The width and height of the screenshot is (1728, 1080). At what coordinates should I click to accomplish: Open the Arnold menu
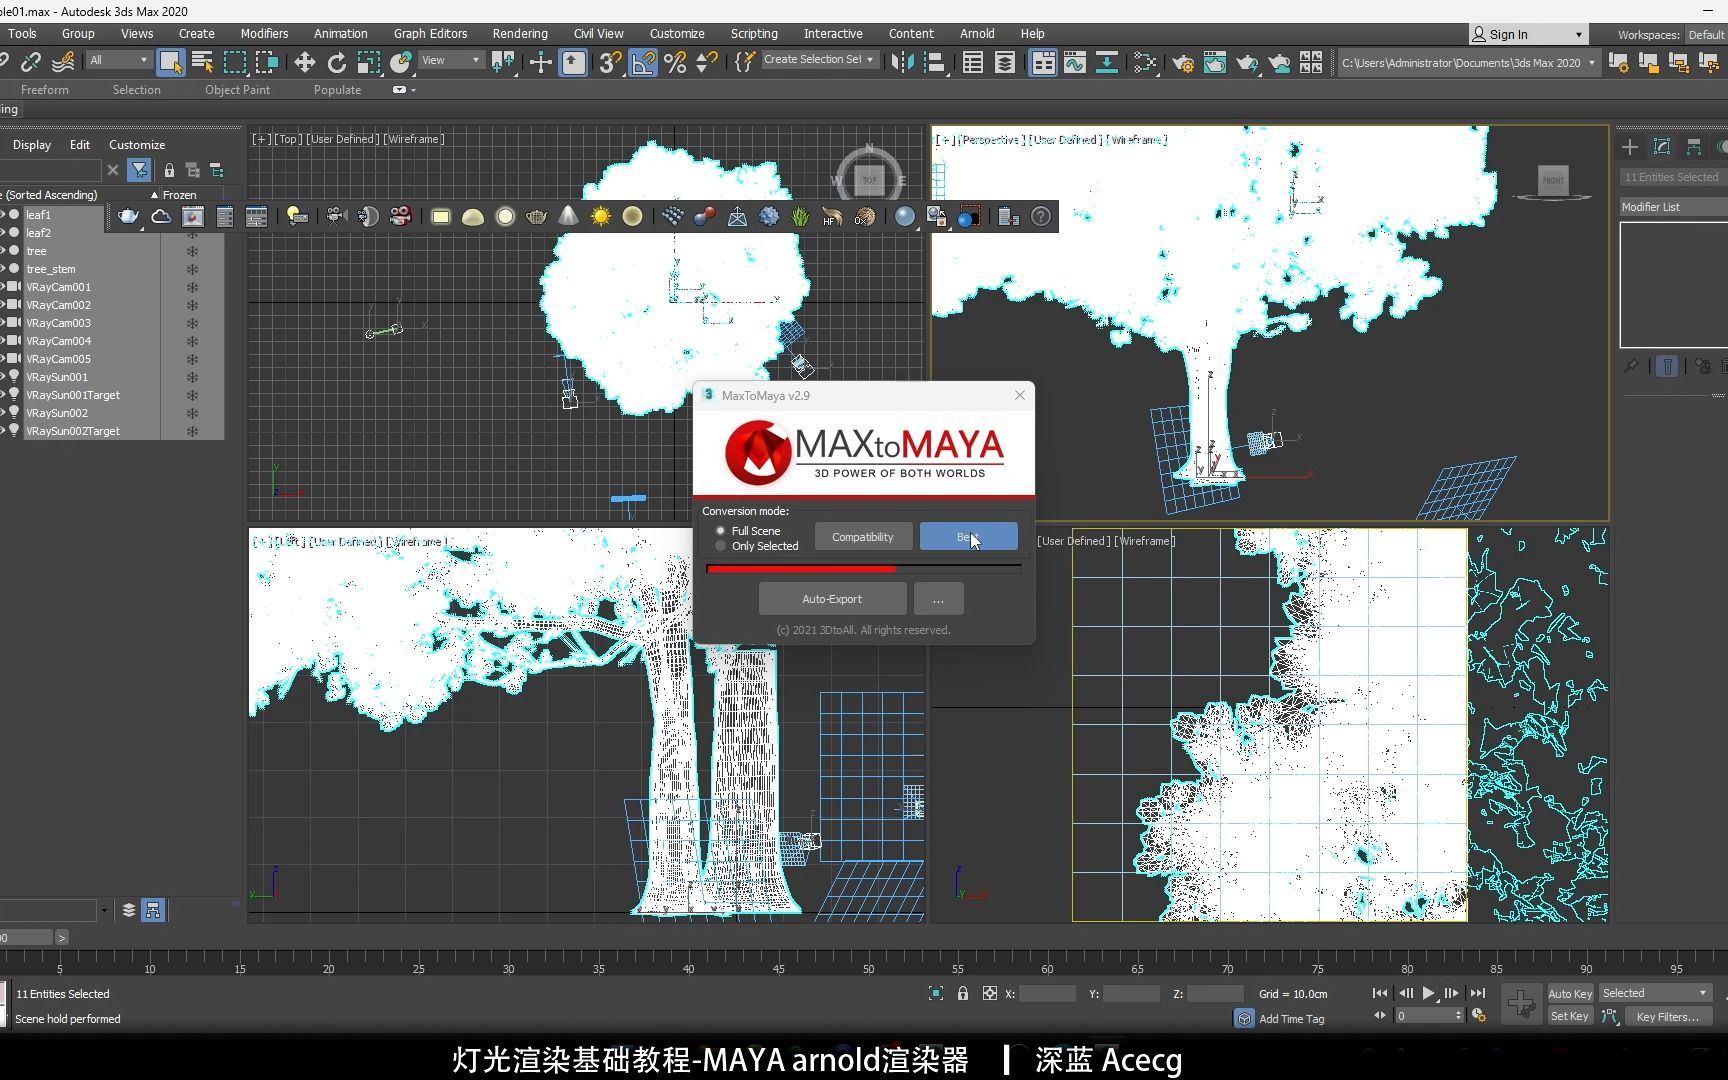click(977, 33)
